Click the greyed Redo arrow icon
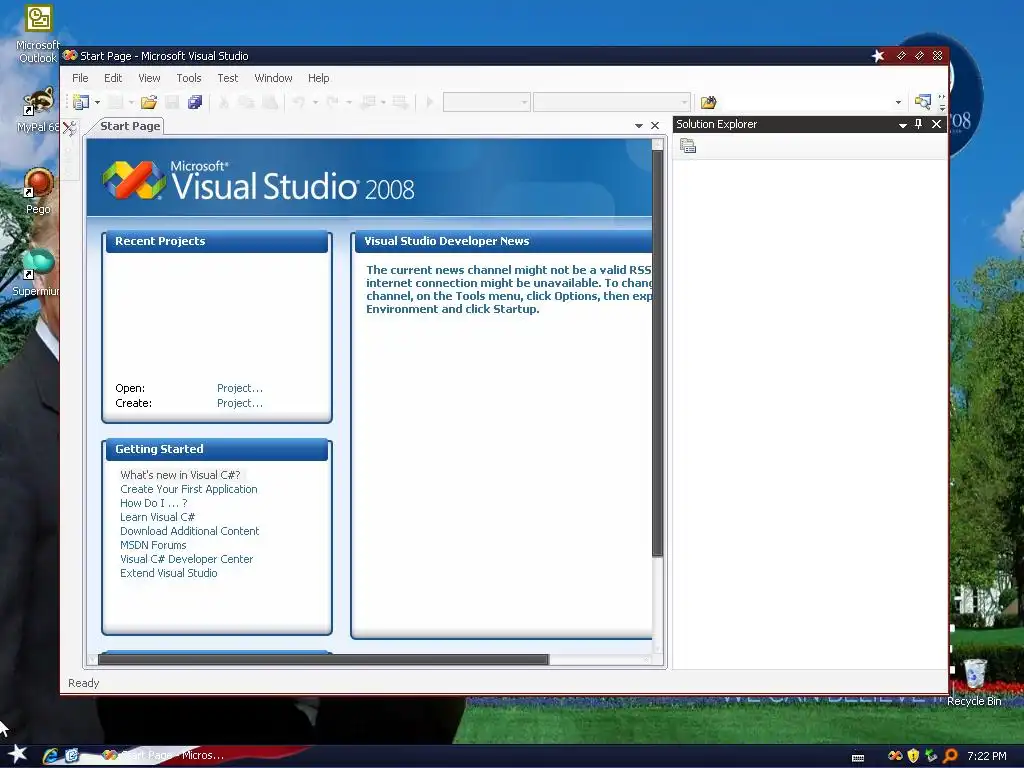Viewport: 1024px width, 768px height. tap(332, 102)
